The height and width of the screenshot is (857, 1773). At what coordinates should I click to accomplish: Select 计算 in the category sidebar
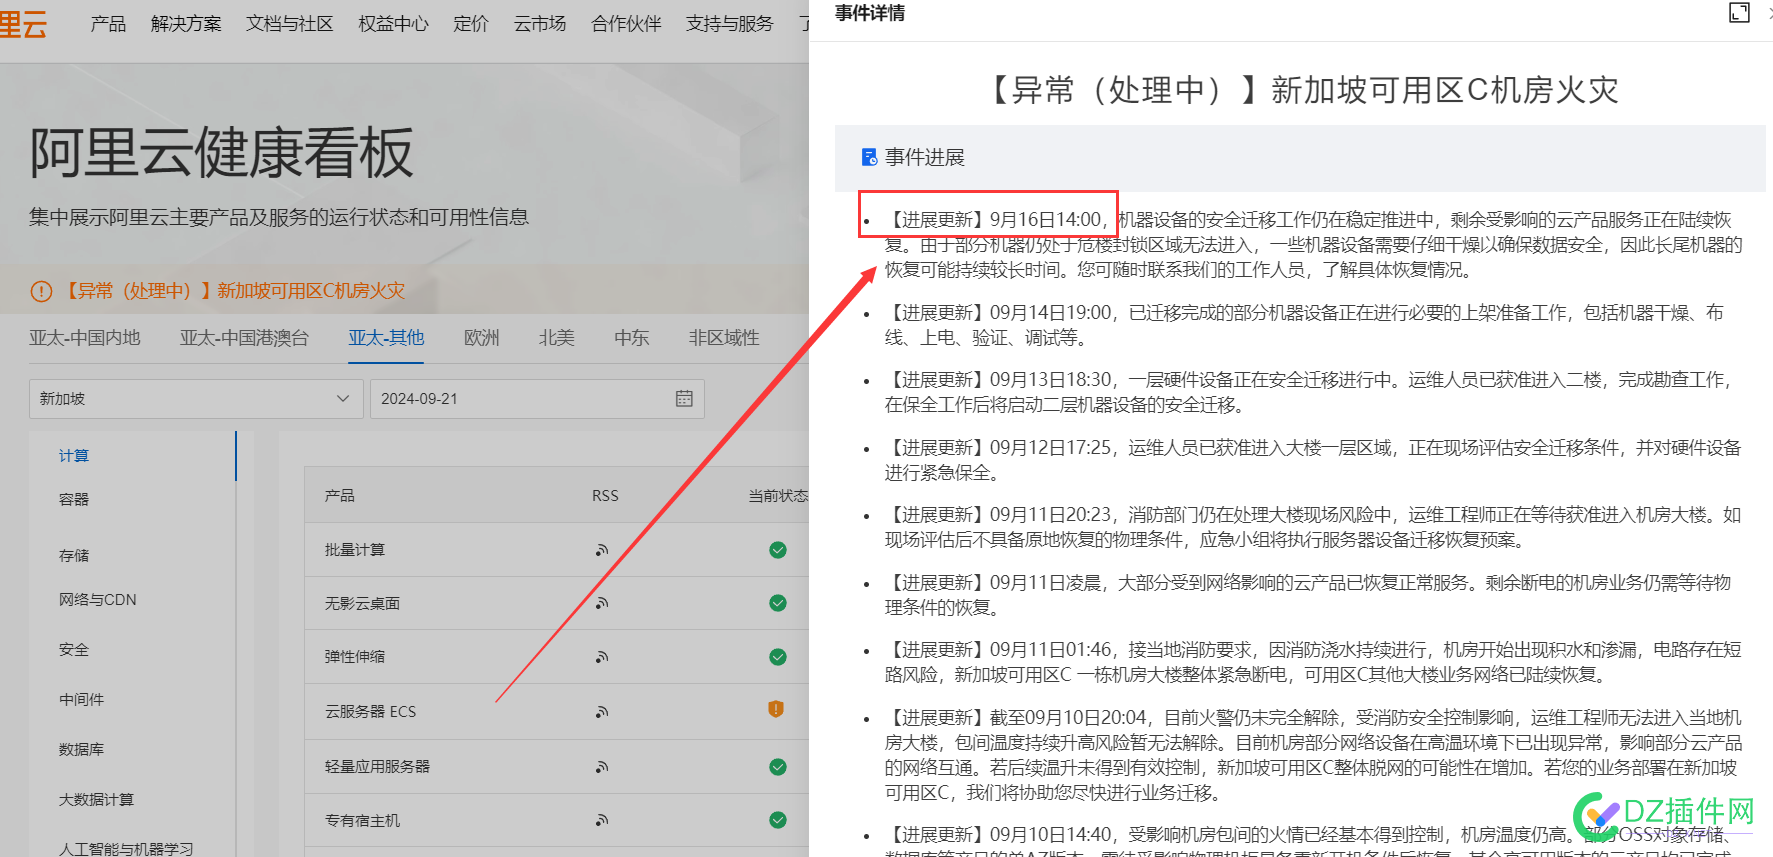(74, 456)
